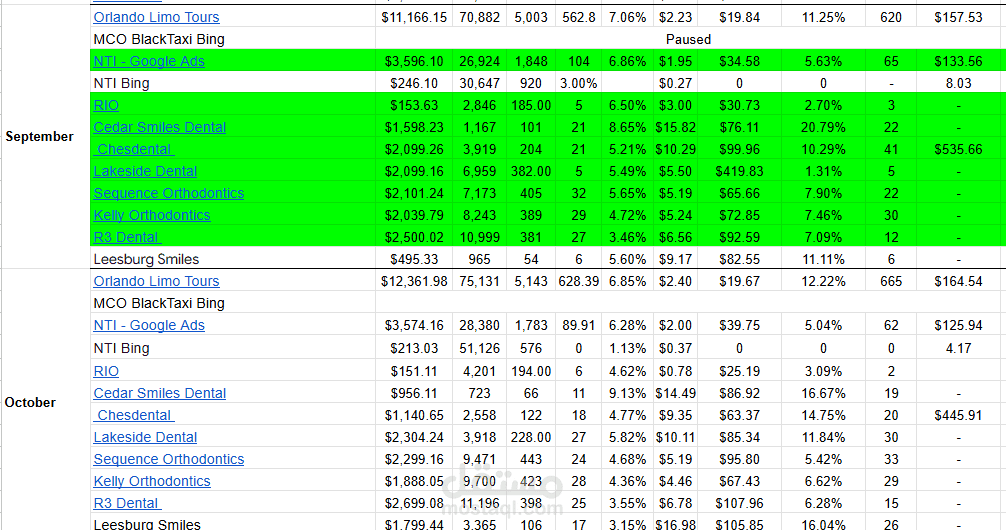1006x530 pixels.
Task: Select cell with $157.53
Action: 958,17
